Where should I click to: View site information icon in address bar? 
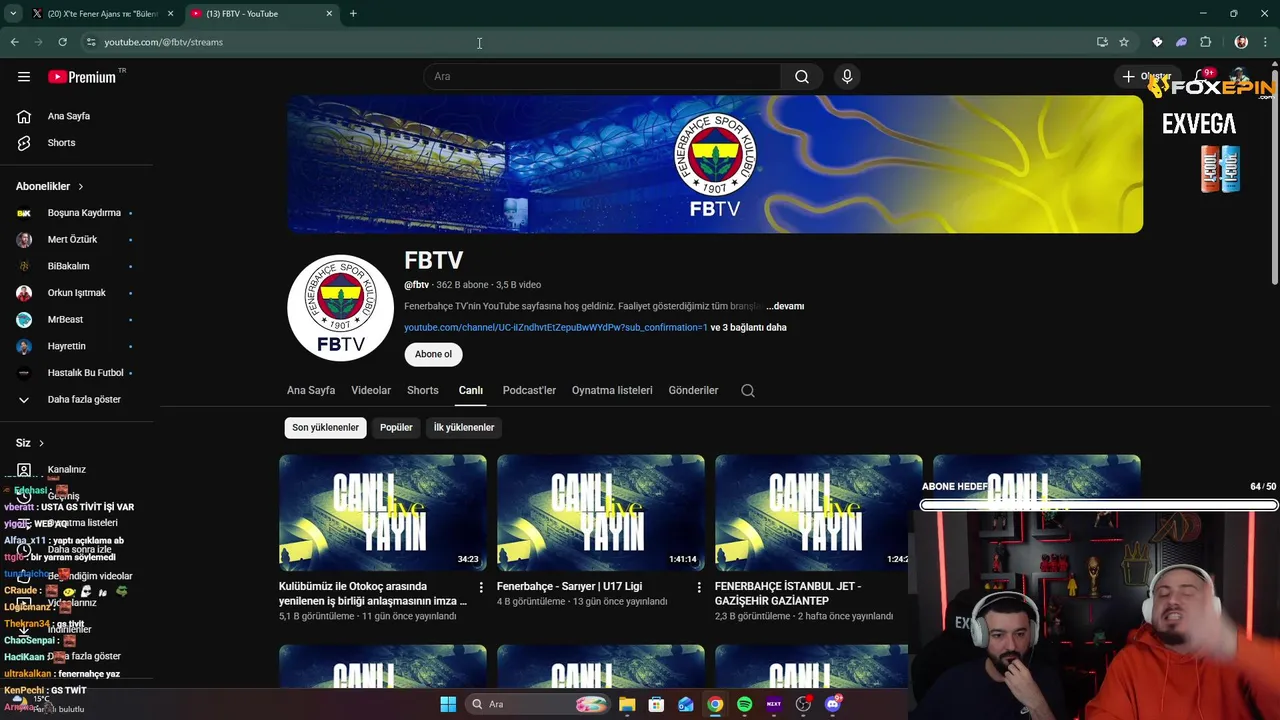pyautogui.click(x=90, y=42)
